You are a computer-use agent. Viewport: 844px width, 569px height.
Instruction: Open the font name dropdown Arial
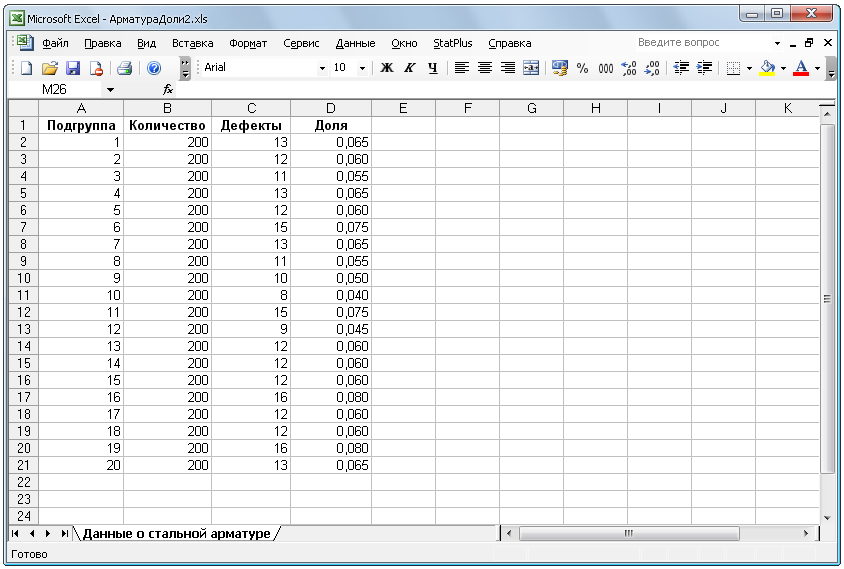[322, 68]
